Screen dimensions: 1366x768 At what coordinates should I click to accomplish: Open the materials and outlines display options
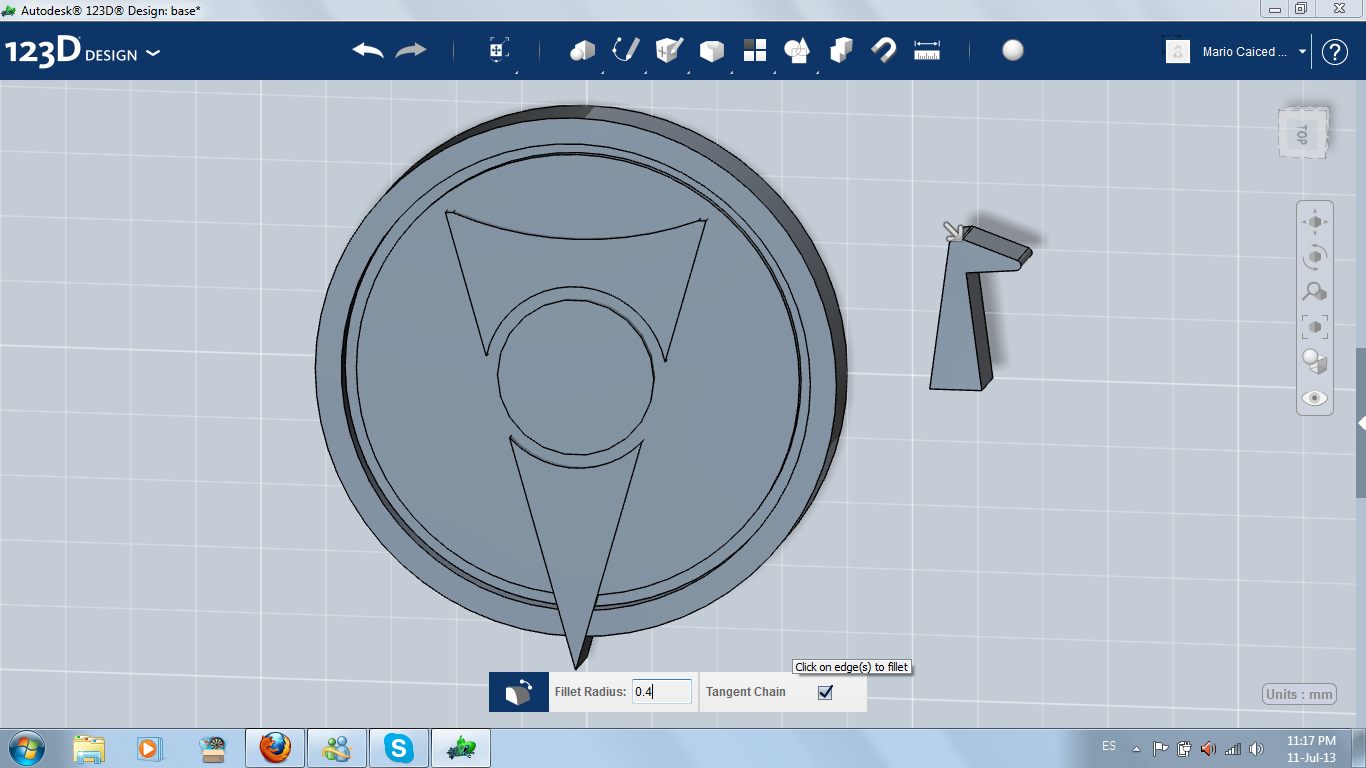click(1315, 361)
